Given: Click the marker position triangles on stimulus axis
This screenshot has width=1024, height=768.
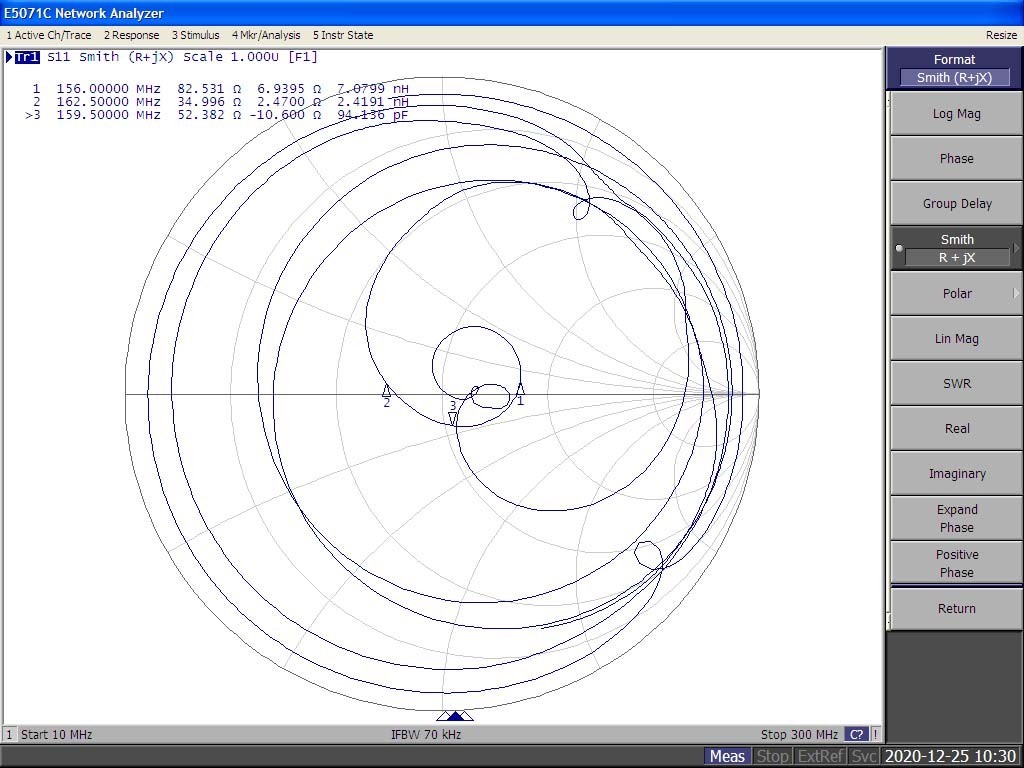Looking at the screenshot, I should point(455,716).
